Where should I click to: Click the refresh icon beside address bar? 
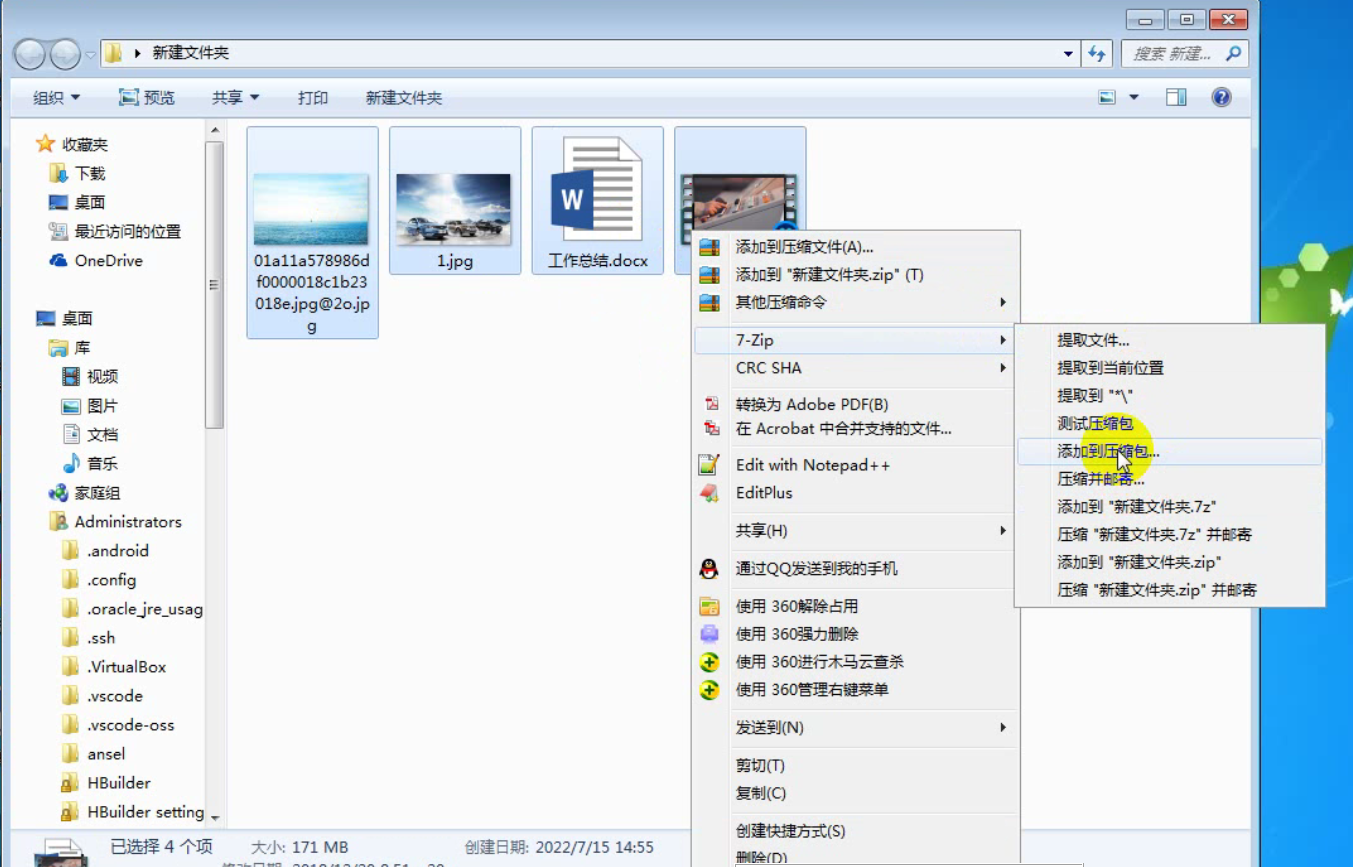[x=1097, y=53]
